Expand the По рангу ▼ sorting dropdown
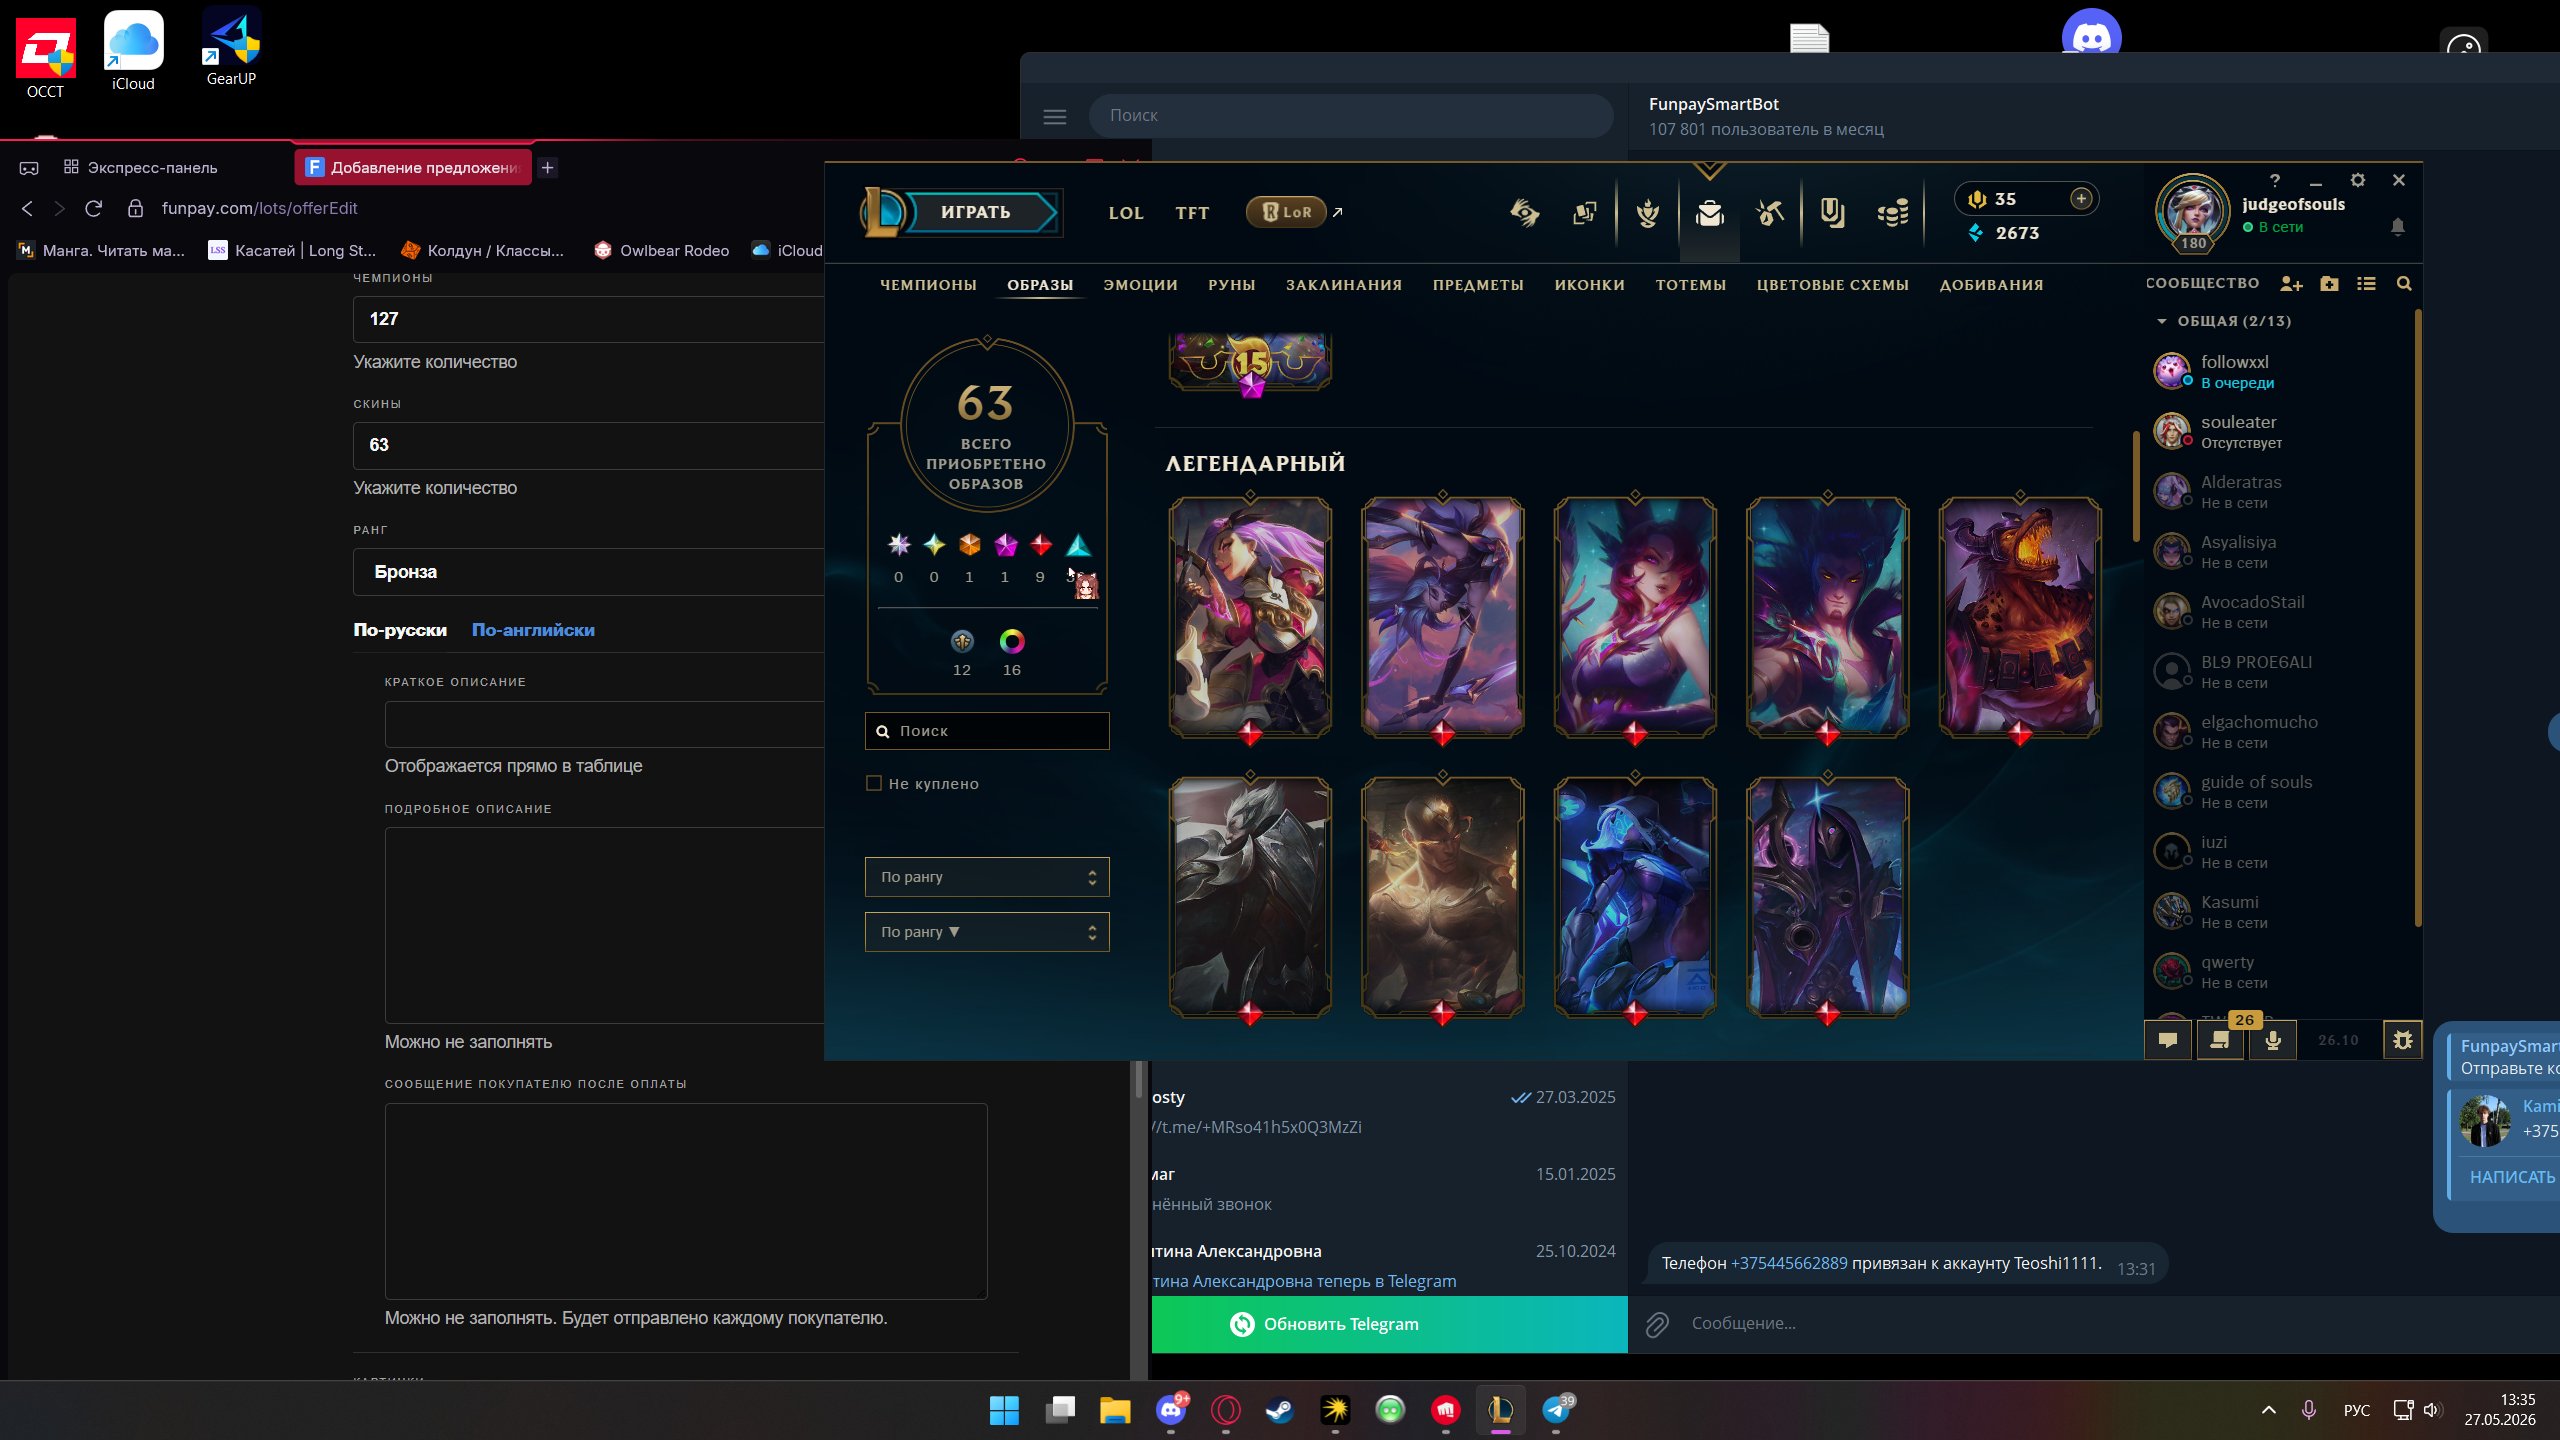2560x1440 pixels. [x=987, y=932]
